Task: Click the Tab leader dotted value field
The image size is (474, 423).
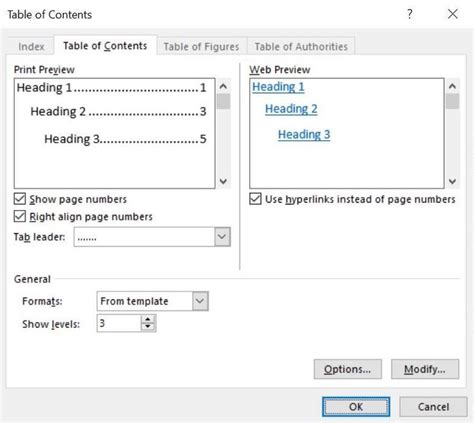Action: 144,237
